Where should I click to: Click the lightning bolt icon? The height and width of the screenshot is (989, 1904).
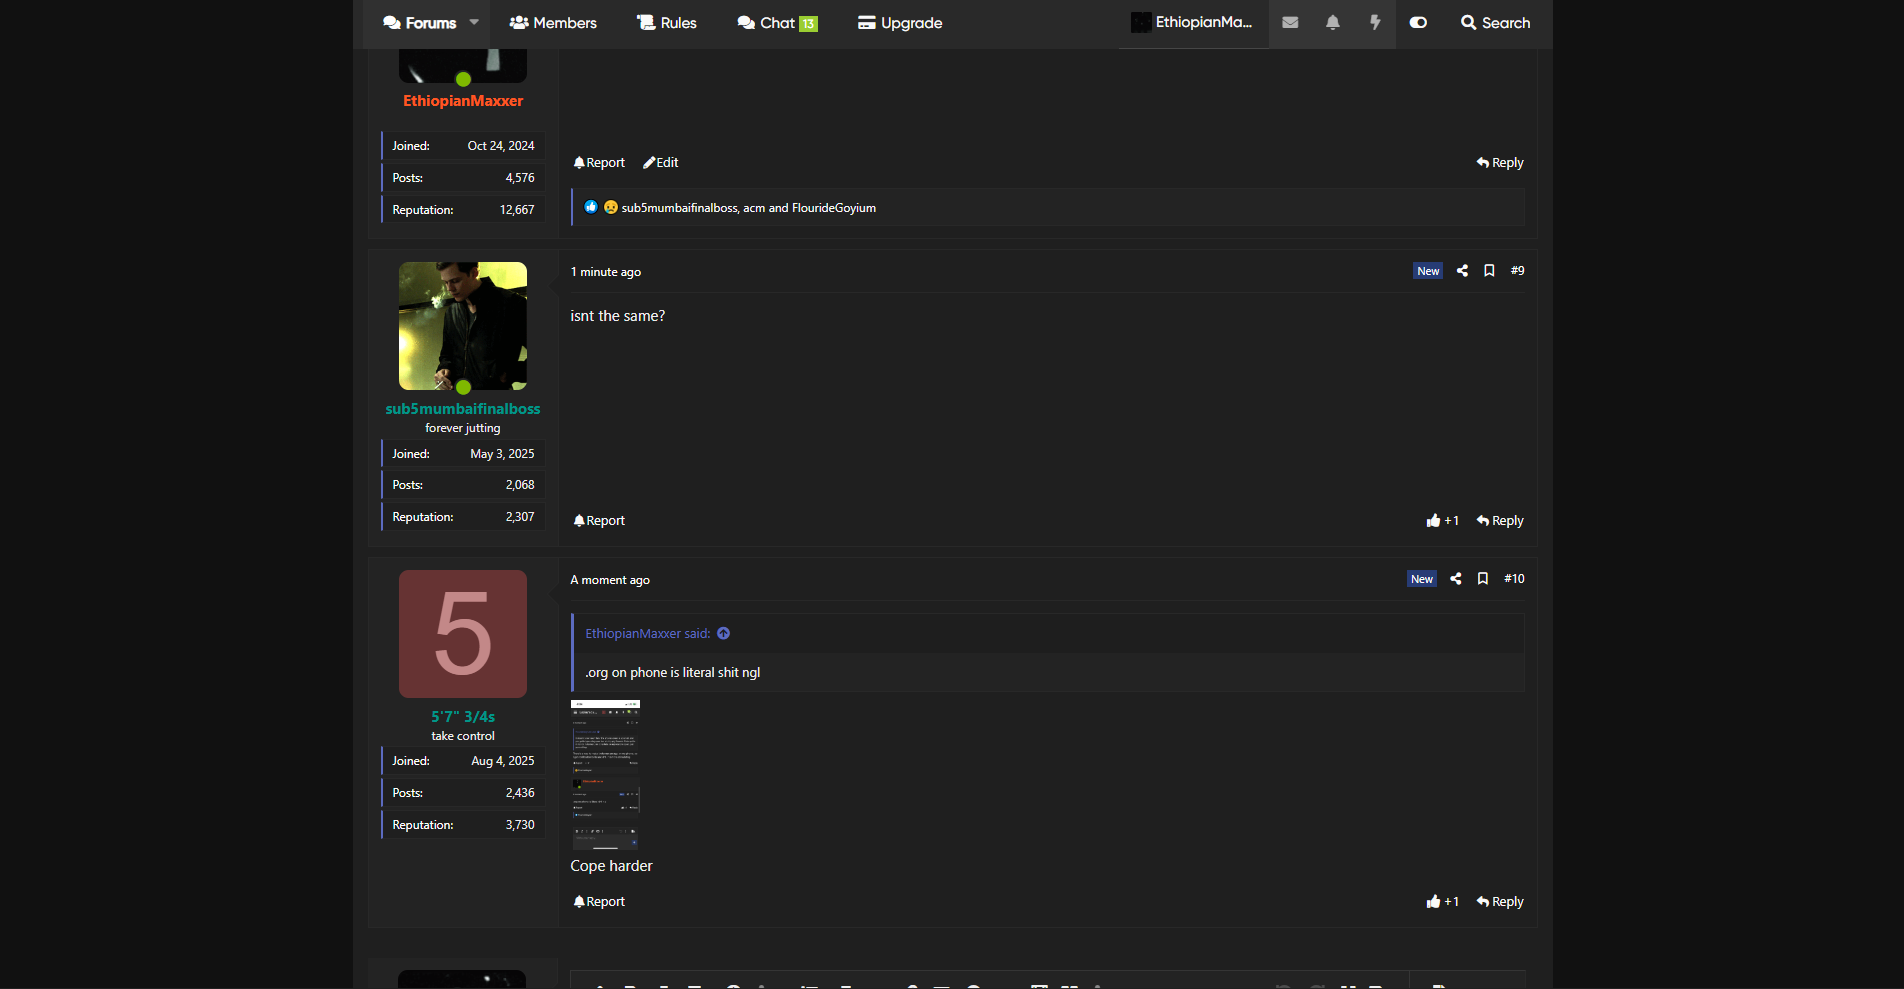[x=1375, y=23]
